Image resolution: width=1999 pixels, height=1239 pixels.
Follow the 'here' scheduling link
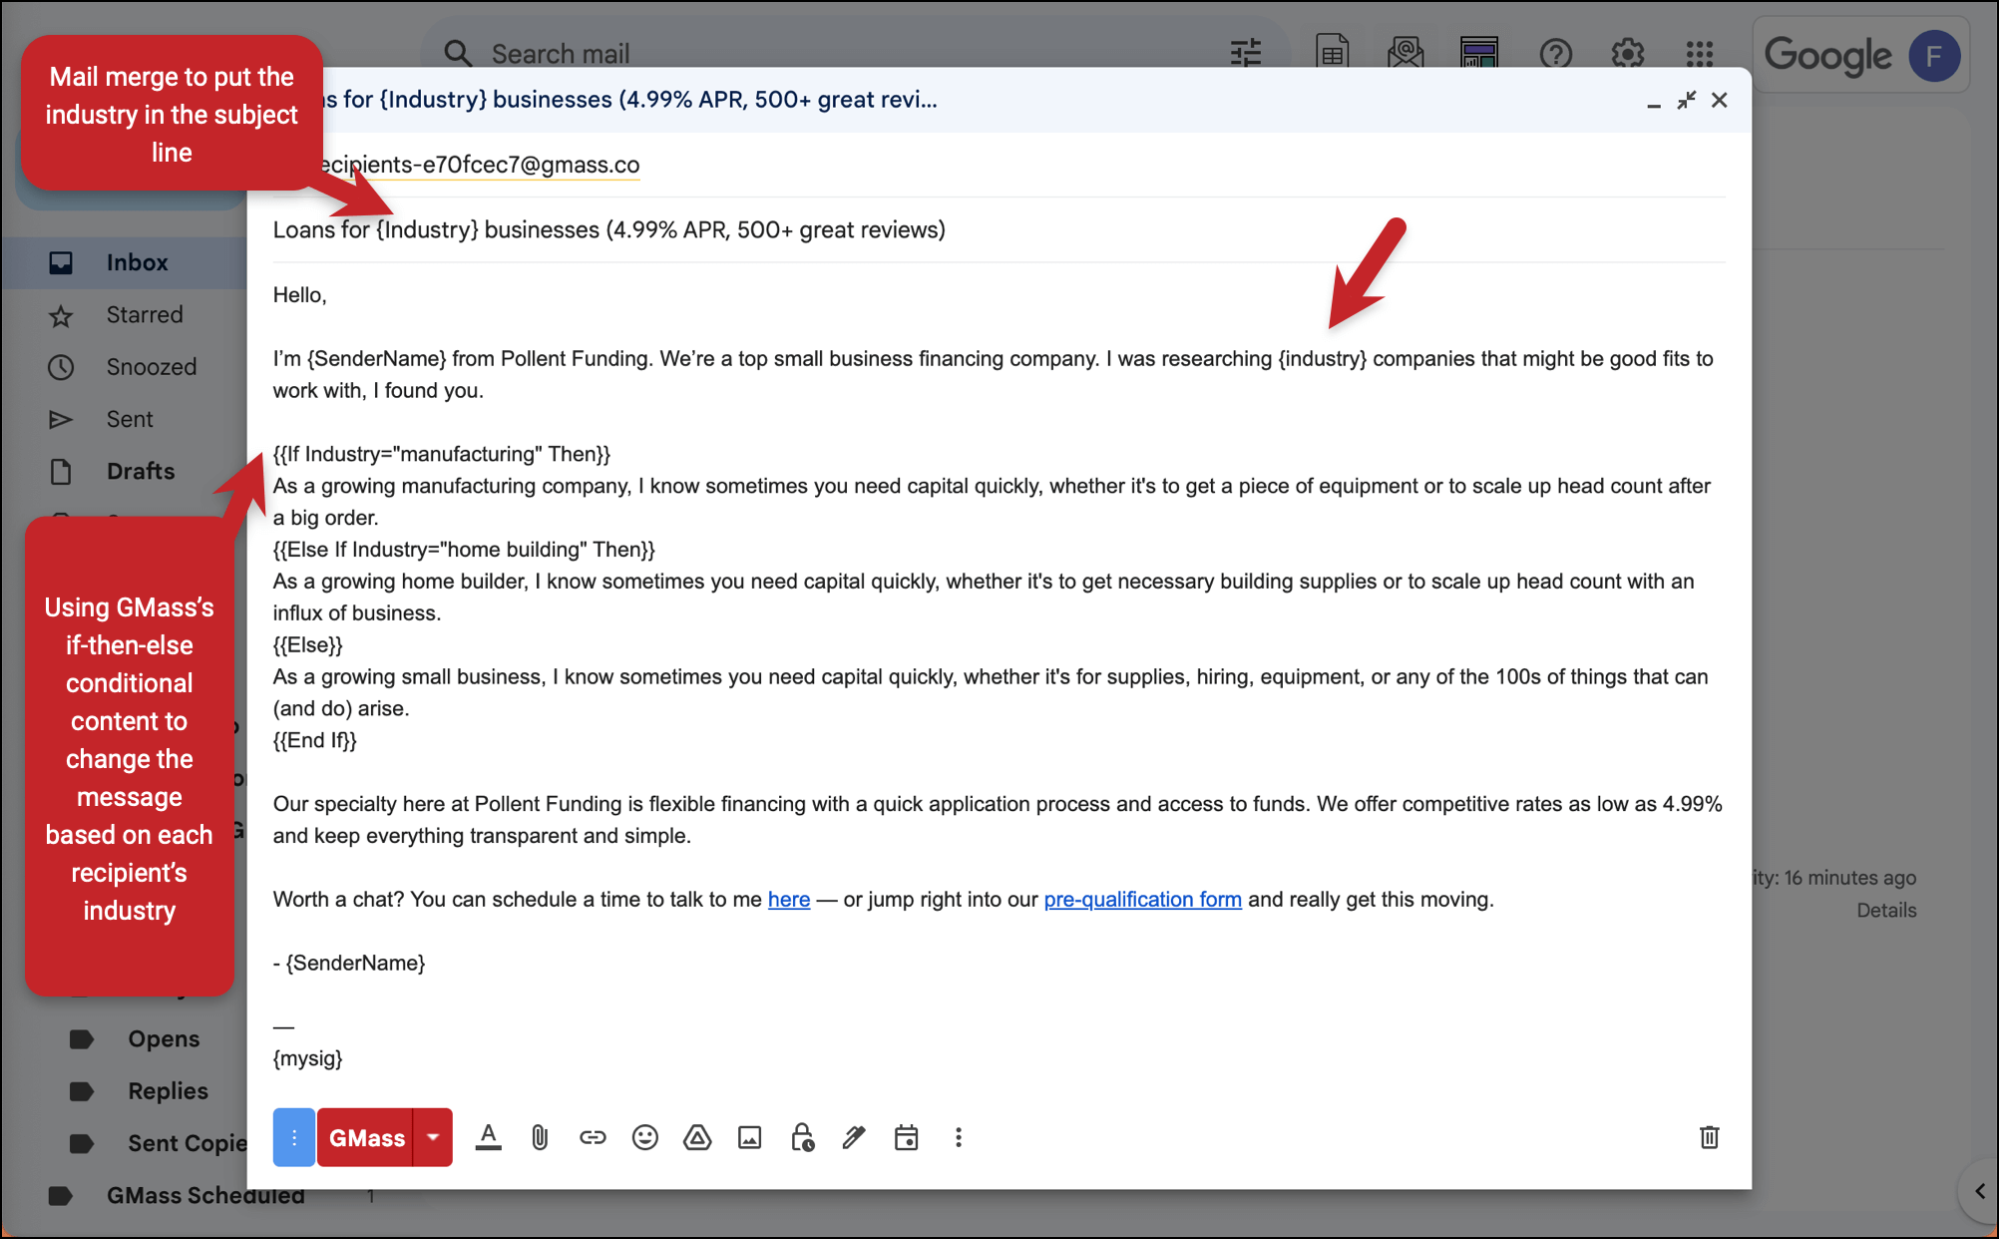point(788,899)
